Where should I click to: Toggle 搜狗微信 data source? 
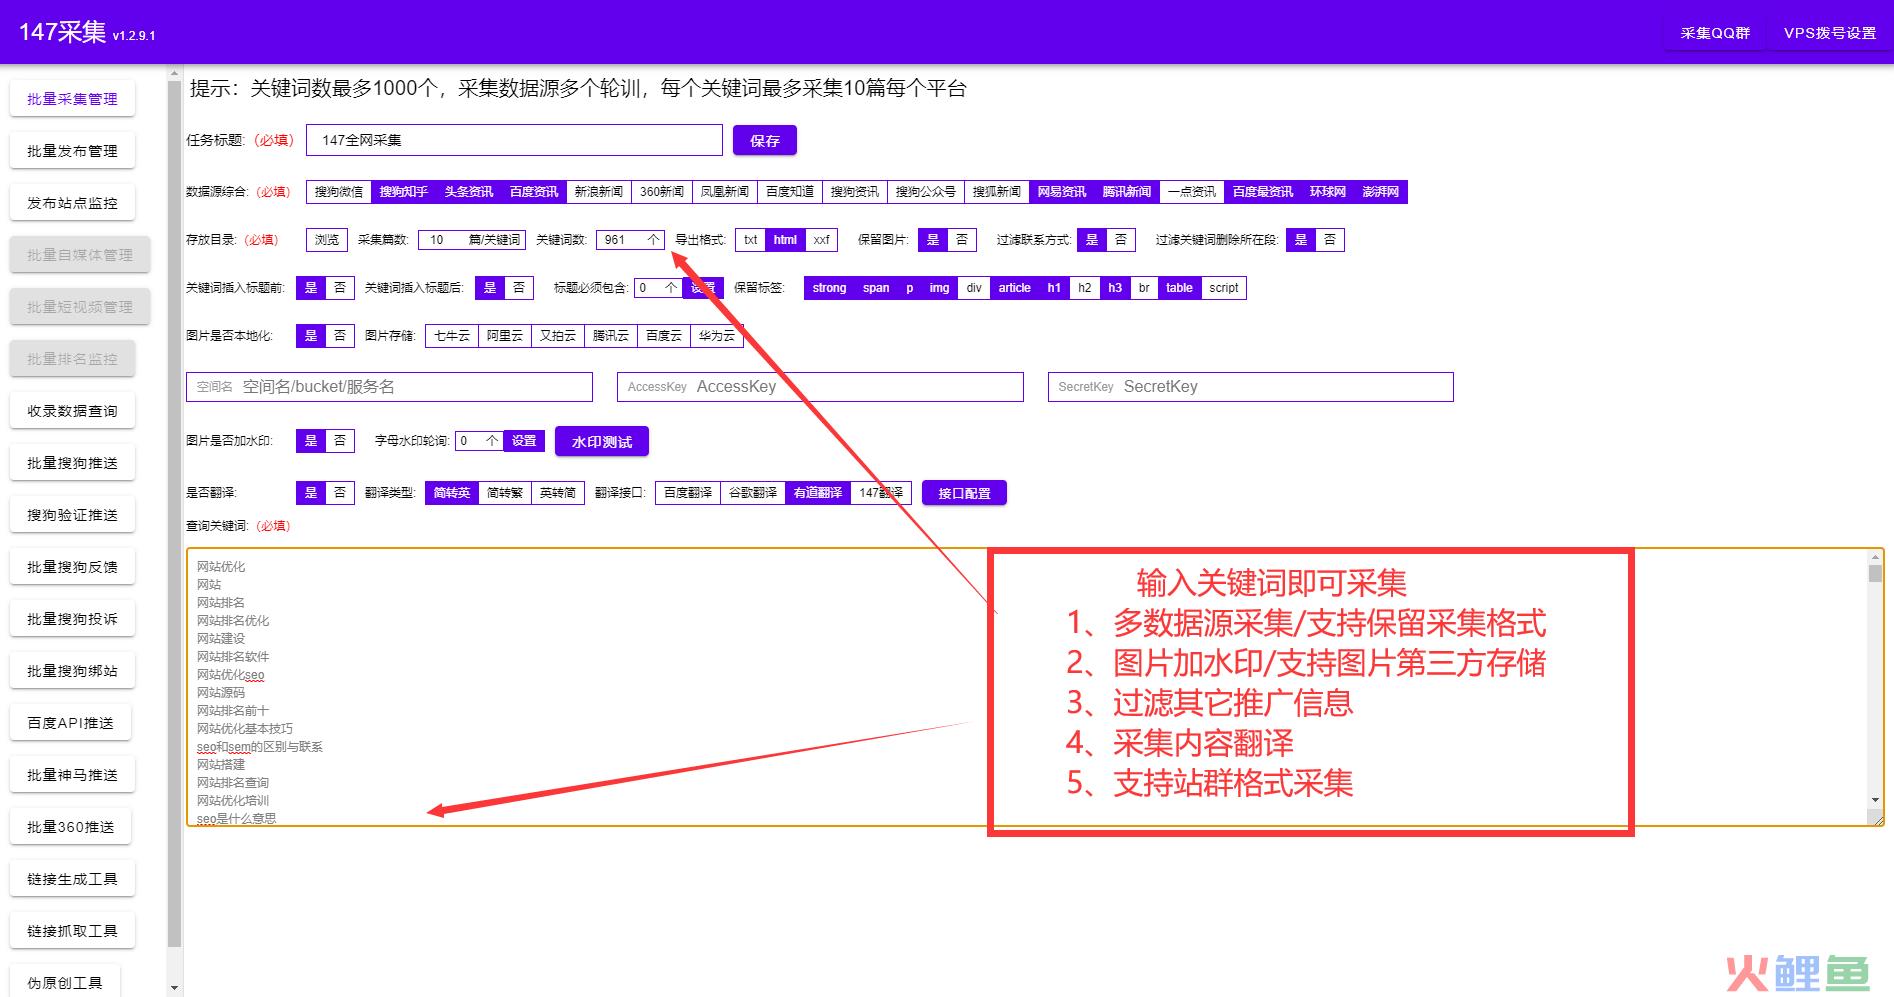pos(339,192)
